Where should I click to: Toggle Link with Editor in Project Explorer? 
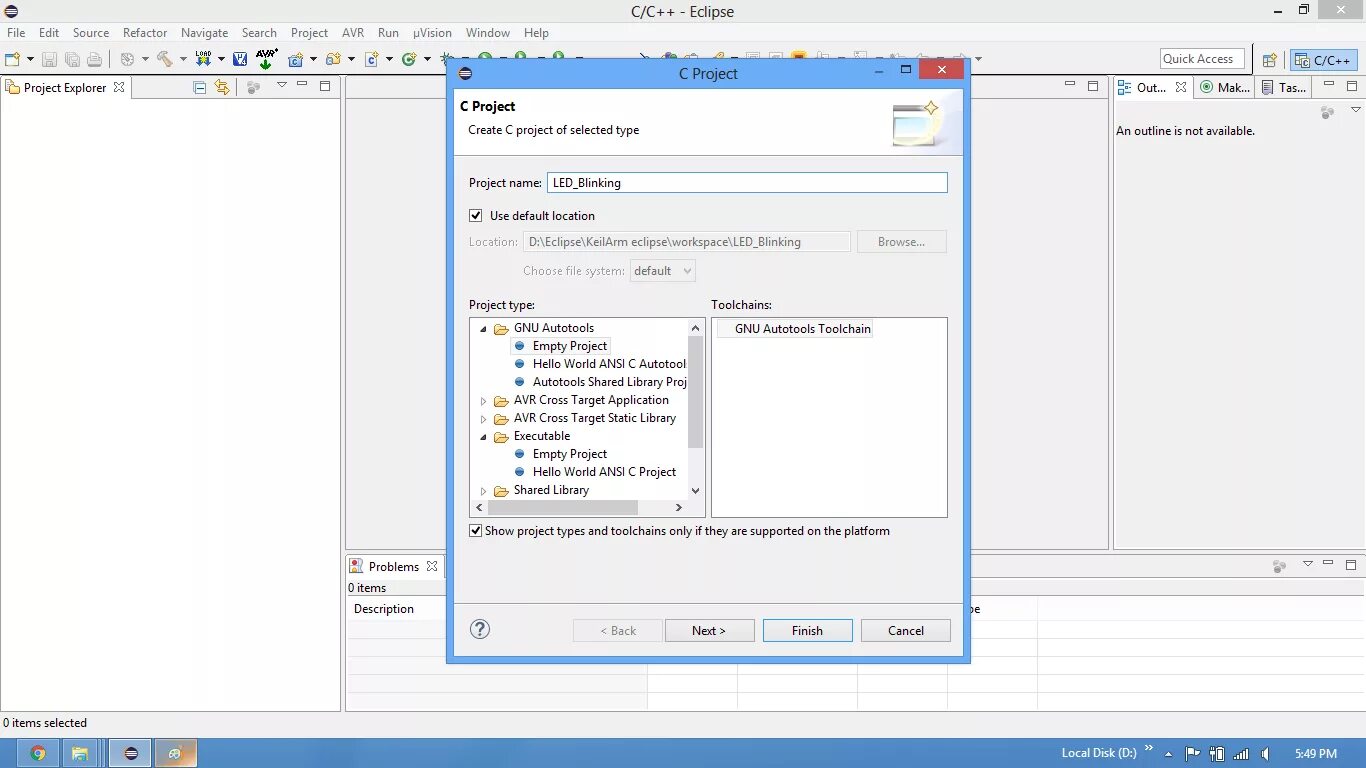click(222, 87)
